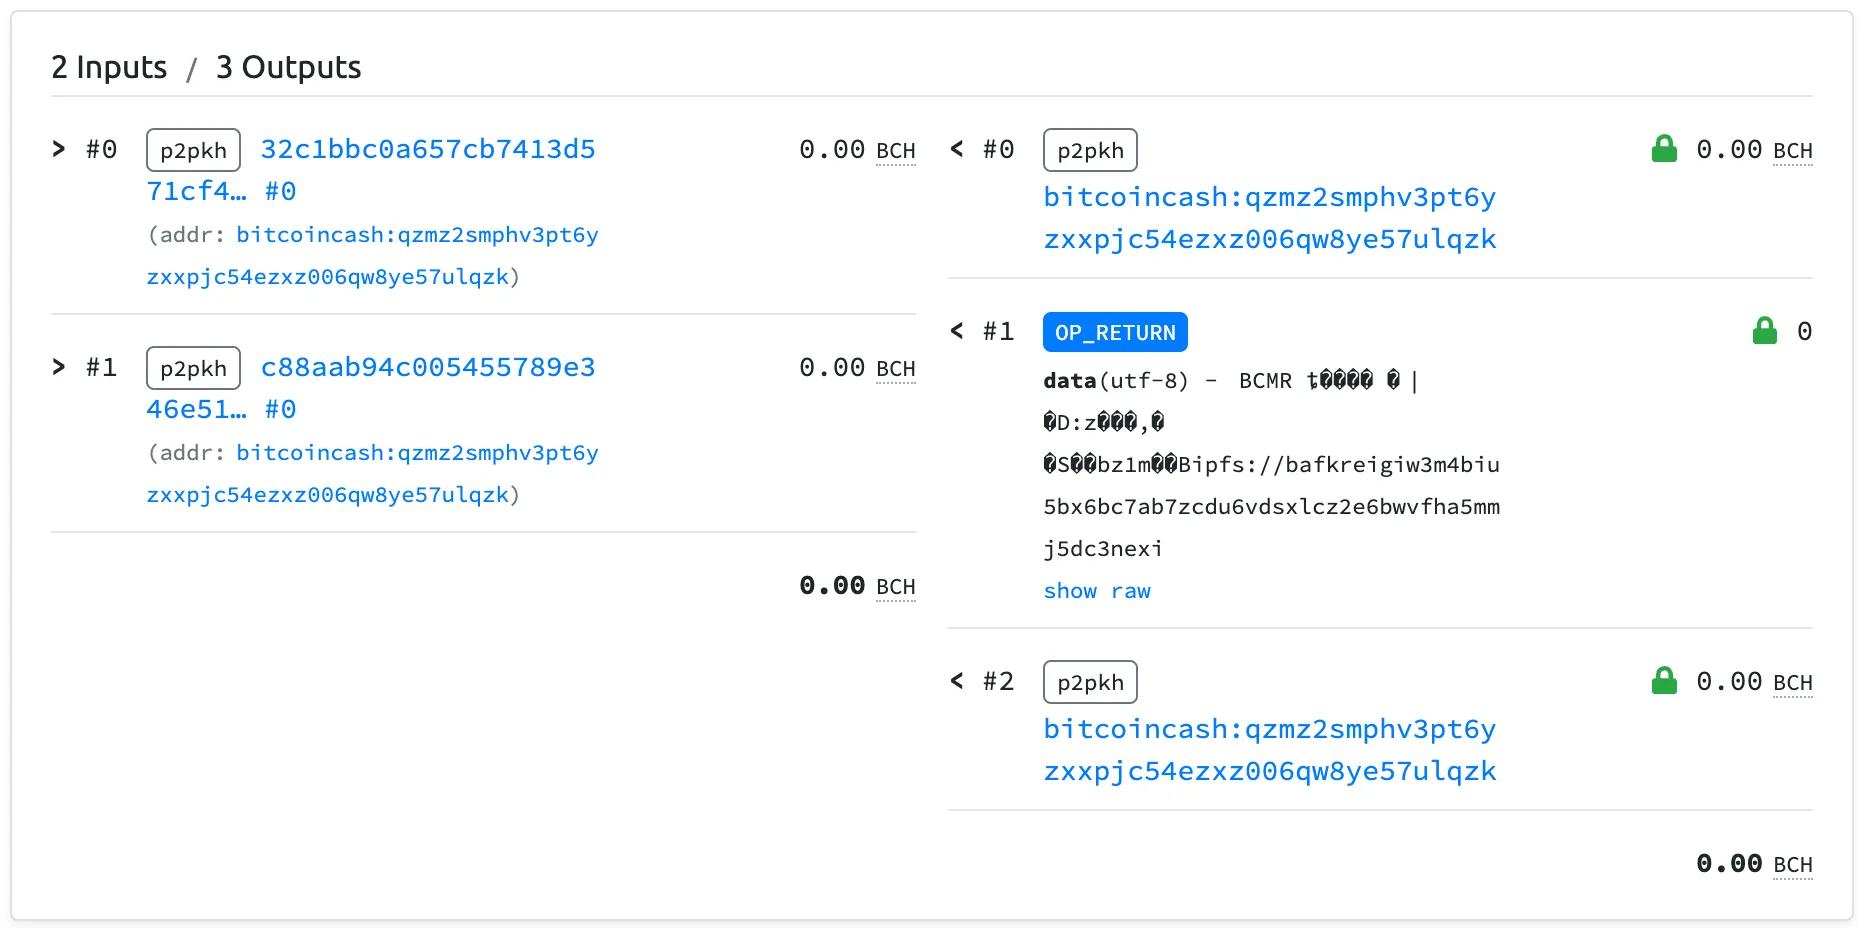Click the BCH unit on input #0 amount
This screenshot has height=928, width=1866.
pyautogui.click(x=895, y=151)
